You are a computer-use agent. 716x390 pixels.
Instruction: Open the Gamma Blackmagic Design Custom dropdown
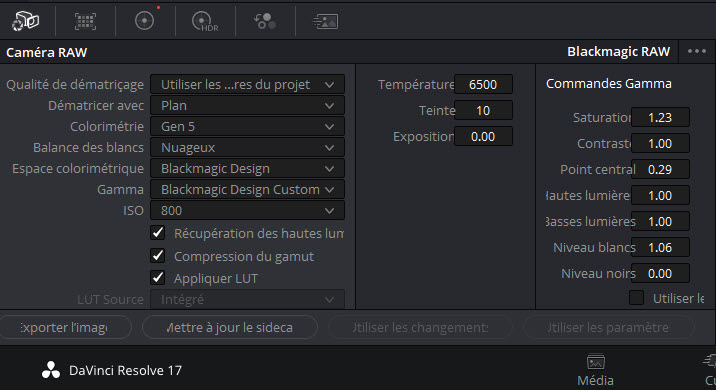tap(247, 190)
